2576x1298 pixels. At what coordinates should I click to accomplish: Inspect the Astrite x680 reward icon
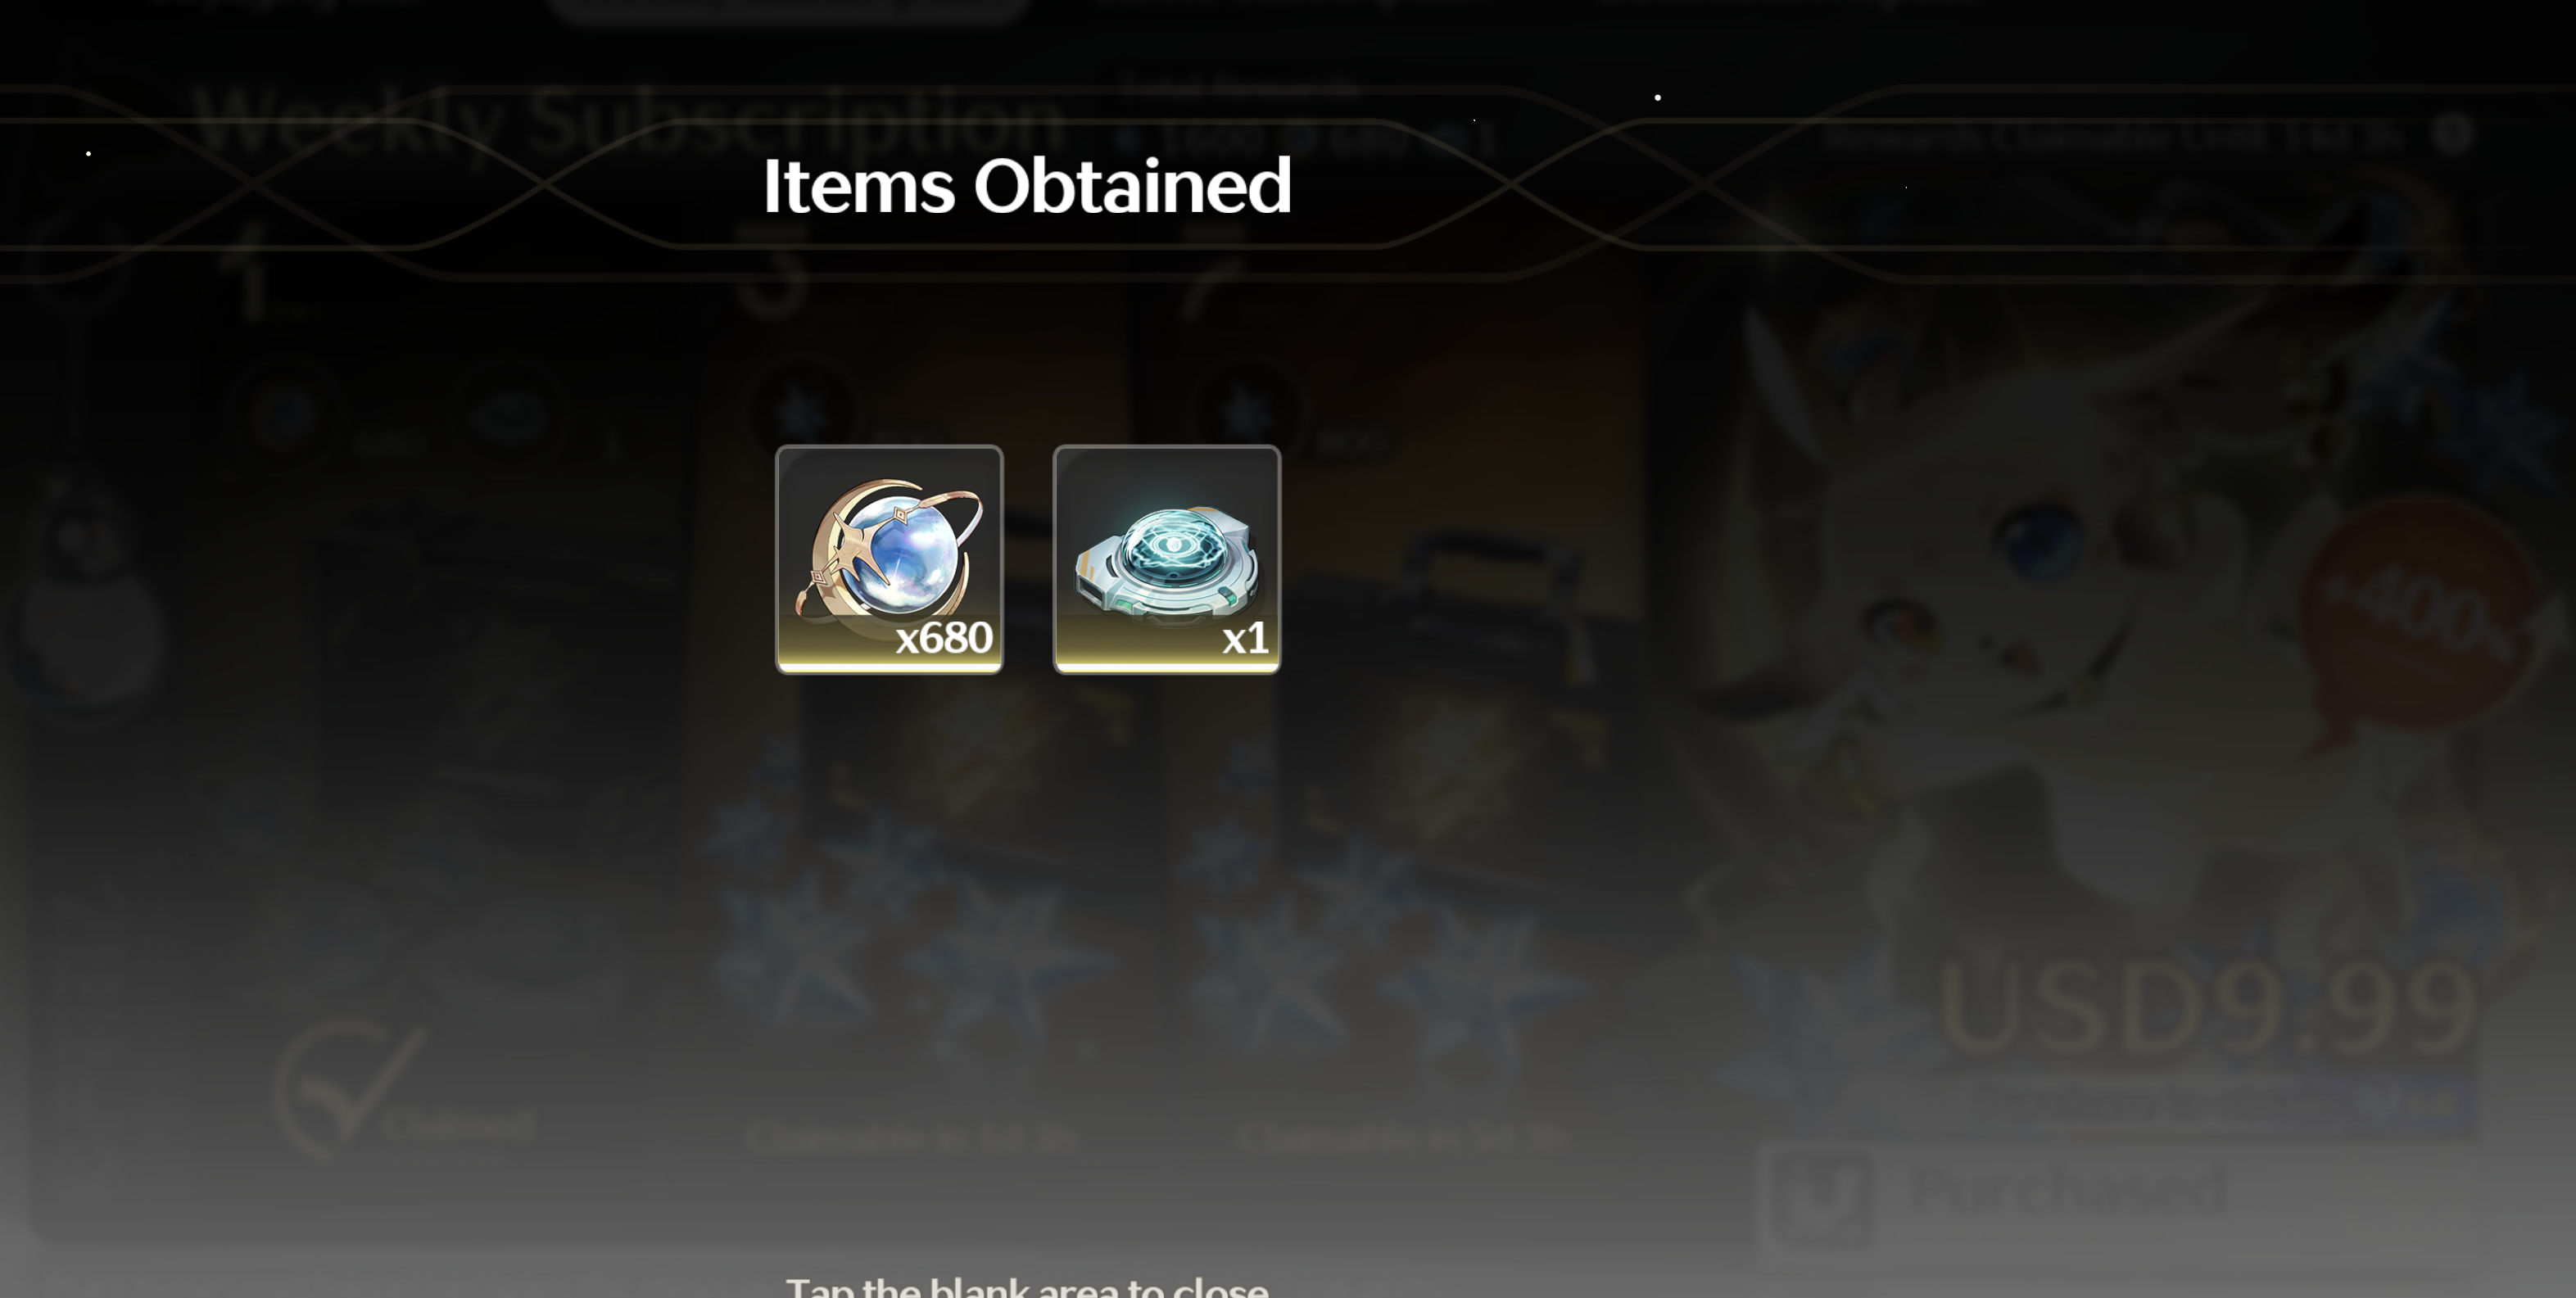click(x=889, y=559)
